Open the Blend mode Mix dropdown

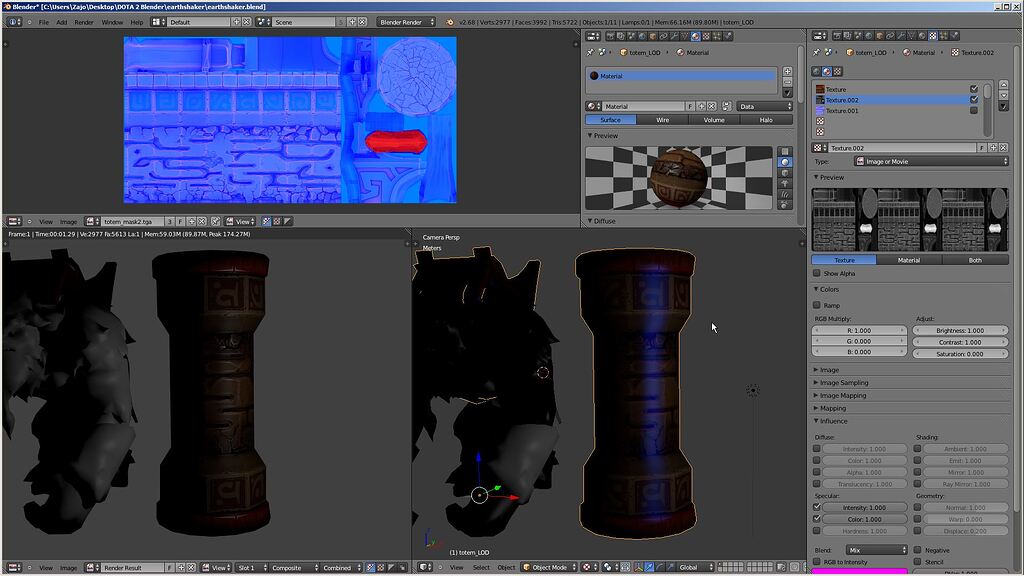click(x=876, y=551)
